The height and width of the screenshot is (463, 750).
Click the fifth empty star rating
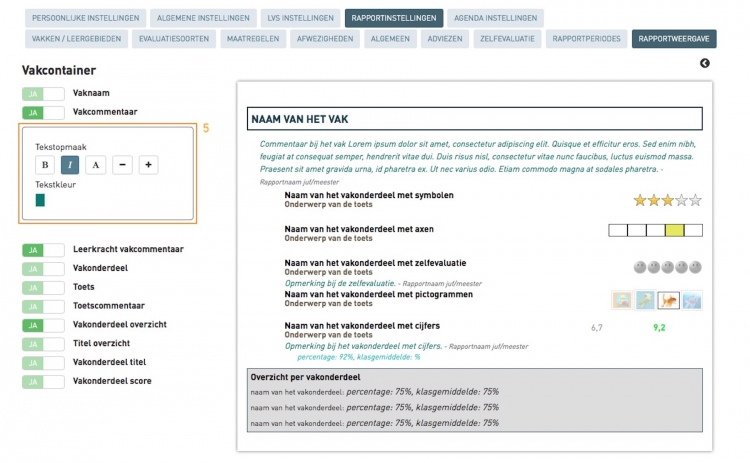[695, 200]
